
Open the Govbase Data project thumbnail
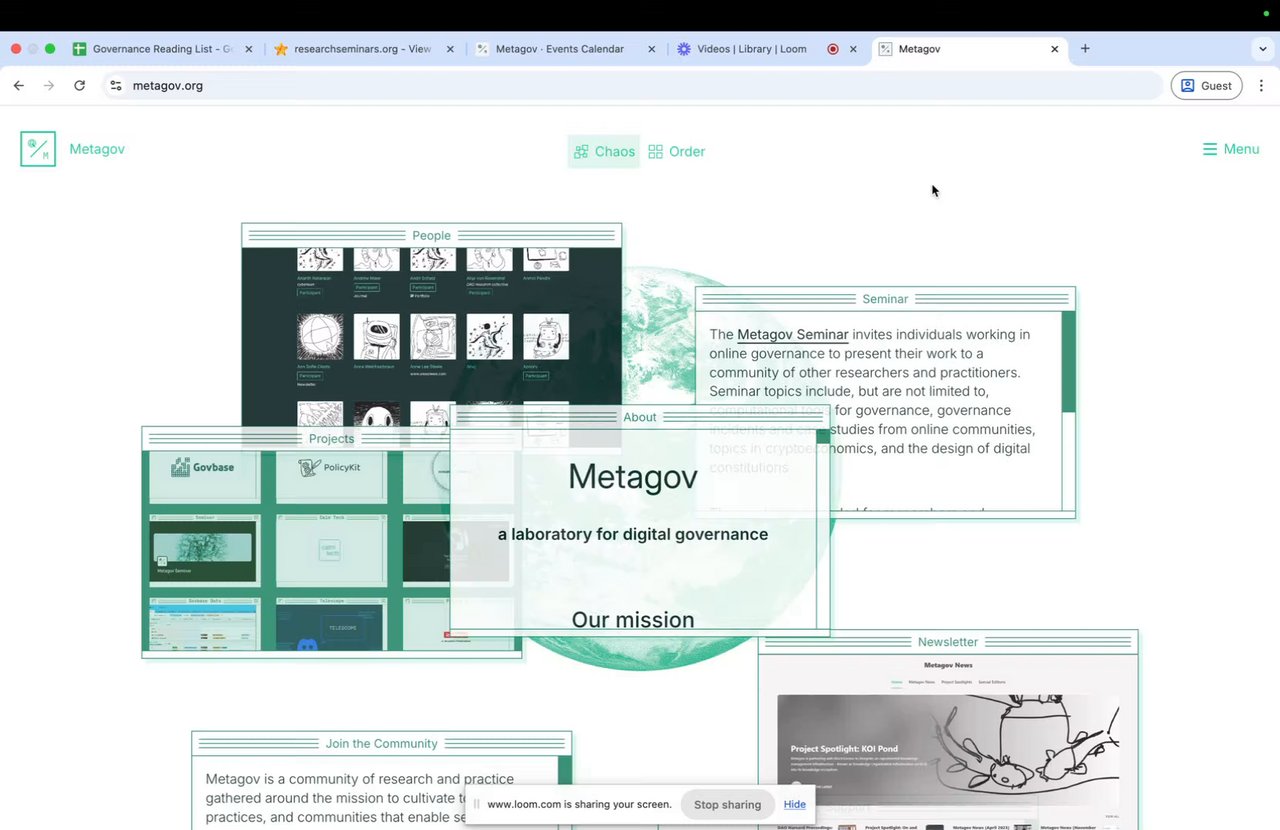pyautogui.click(x=204, y=624)
